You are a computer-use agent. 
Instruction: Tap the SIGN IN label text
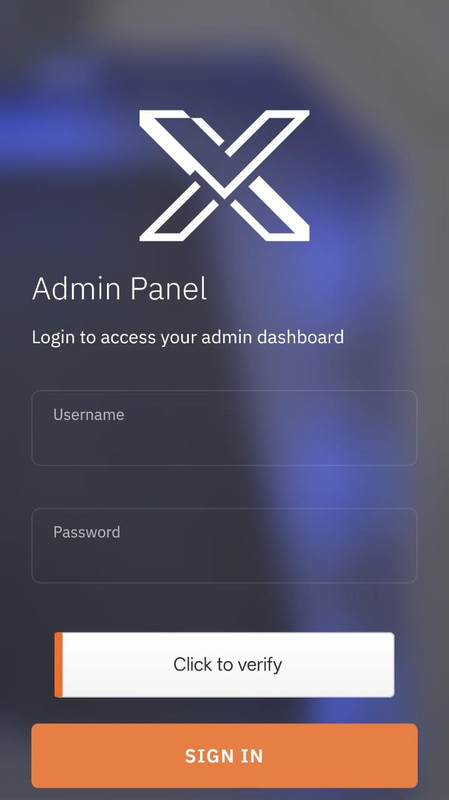(x=224, y=756)
